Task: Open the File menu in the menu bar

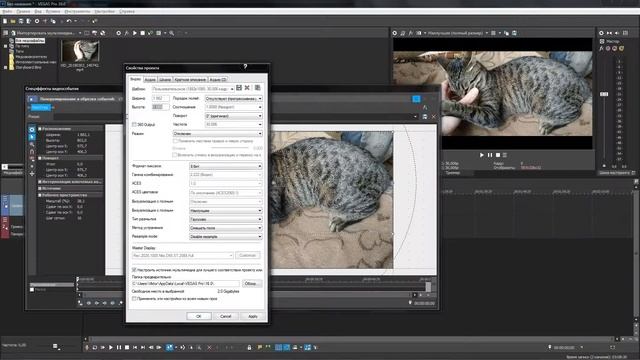Action: 7,11
